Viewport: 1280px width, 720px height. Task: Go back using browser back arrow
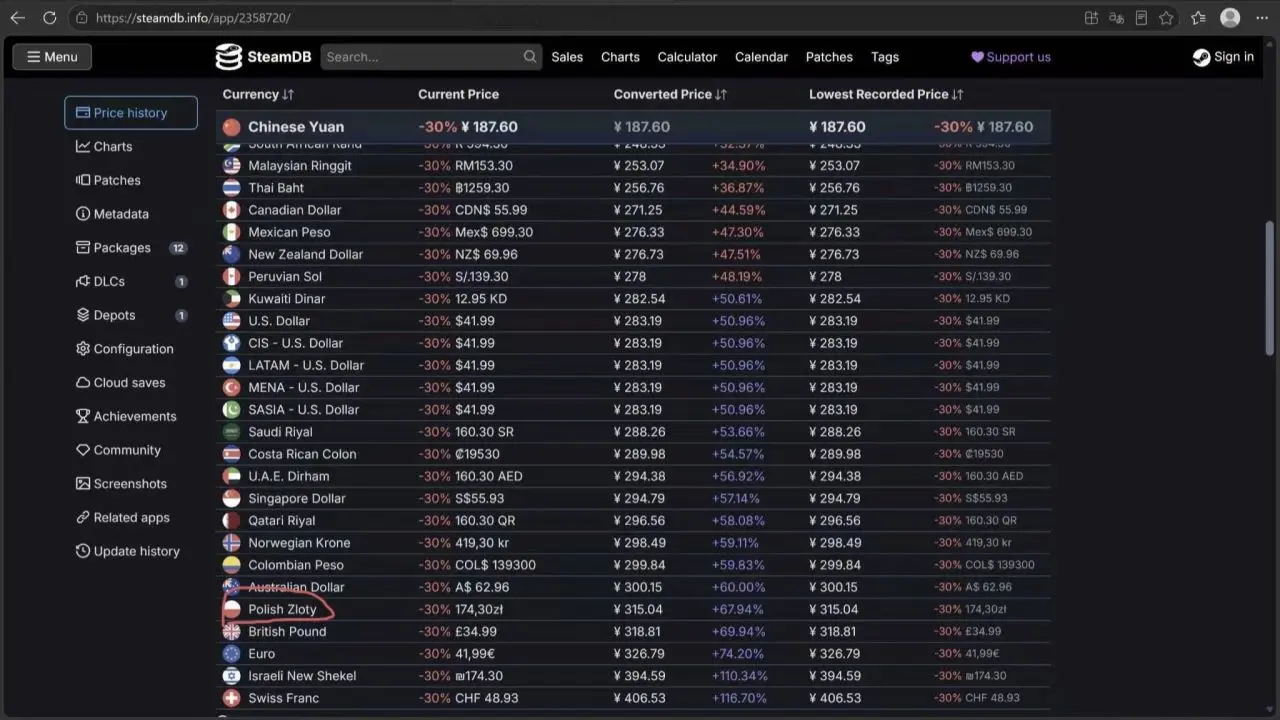click(17, 18)
